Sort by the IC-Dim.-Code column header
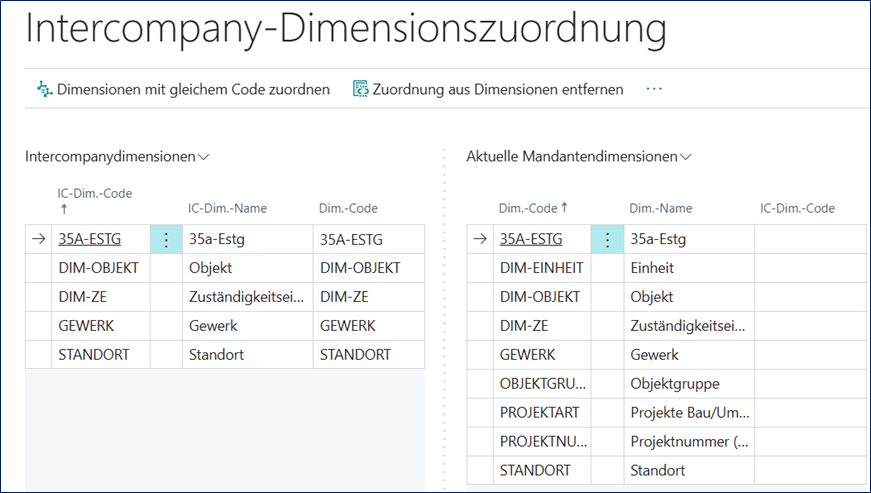The image size is (871, 493). point(95,194)
